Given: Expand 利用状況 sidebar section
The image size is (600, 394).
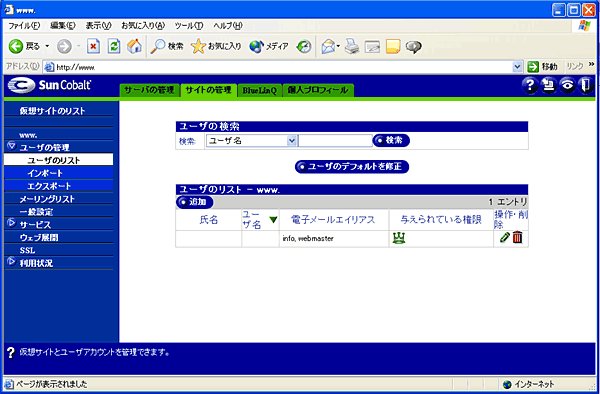Looking at the screenshot, I should click(11, 262).
